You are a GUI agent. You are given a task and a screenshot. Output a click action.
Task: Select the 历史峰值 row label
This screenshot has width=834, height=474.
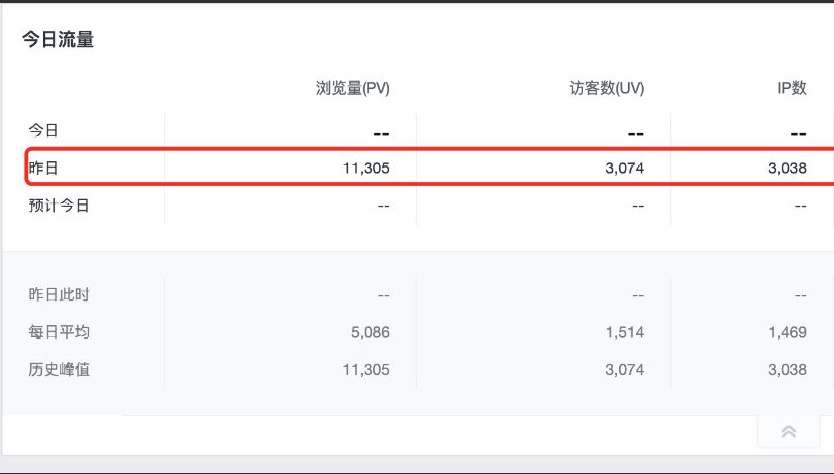coord(59,370)
